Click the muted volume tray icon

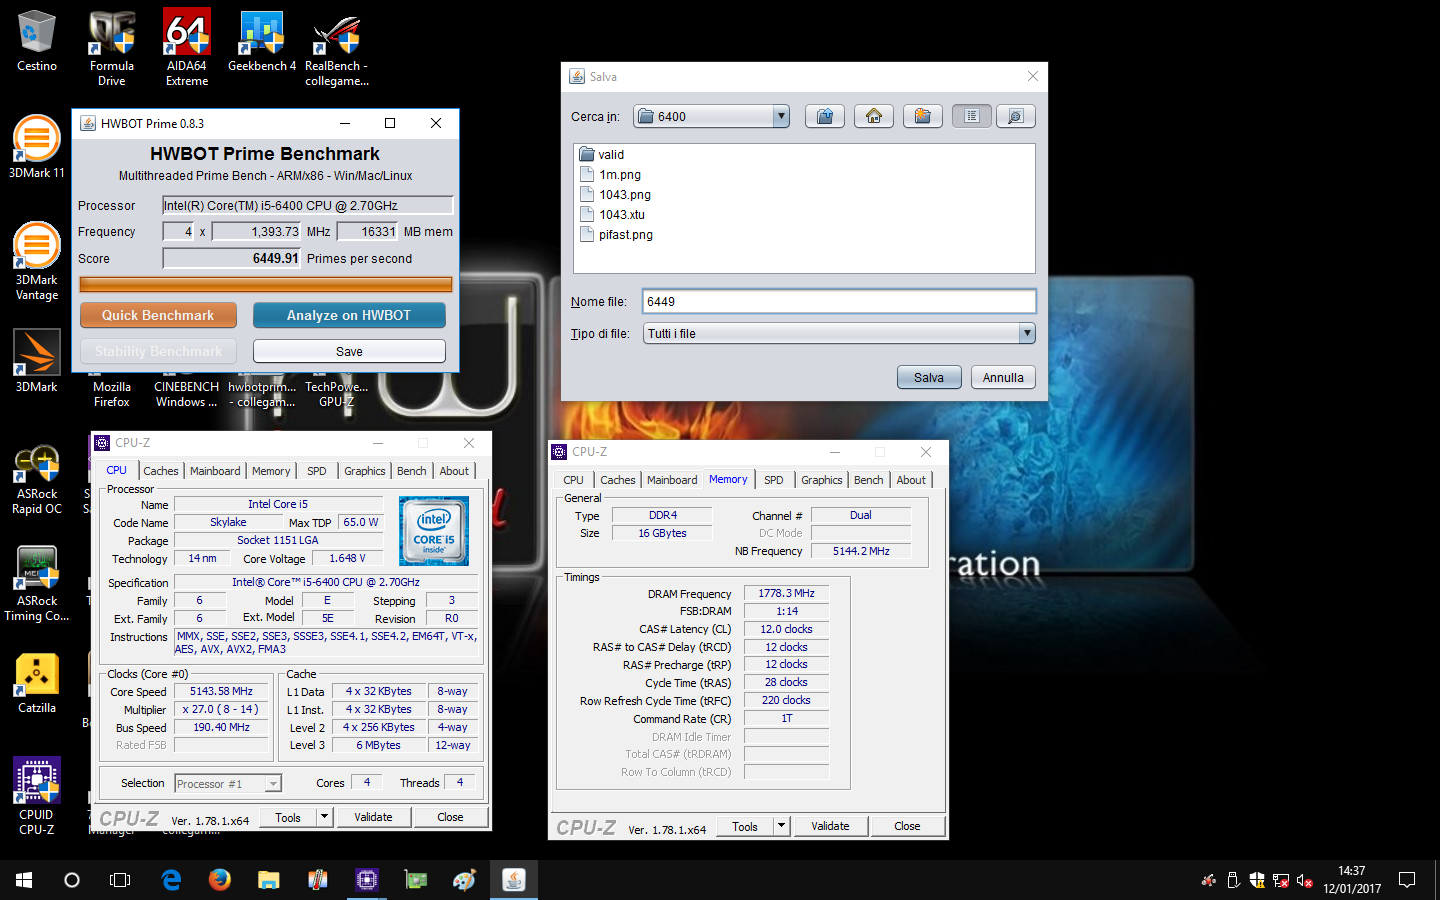(1305, 881)
